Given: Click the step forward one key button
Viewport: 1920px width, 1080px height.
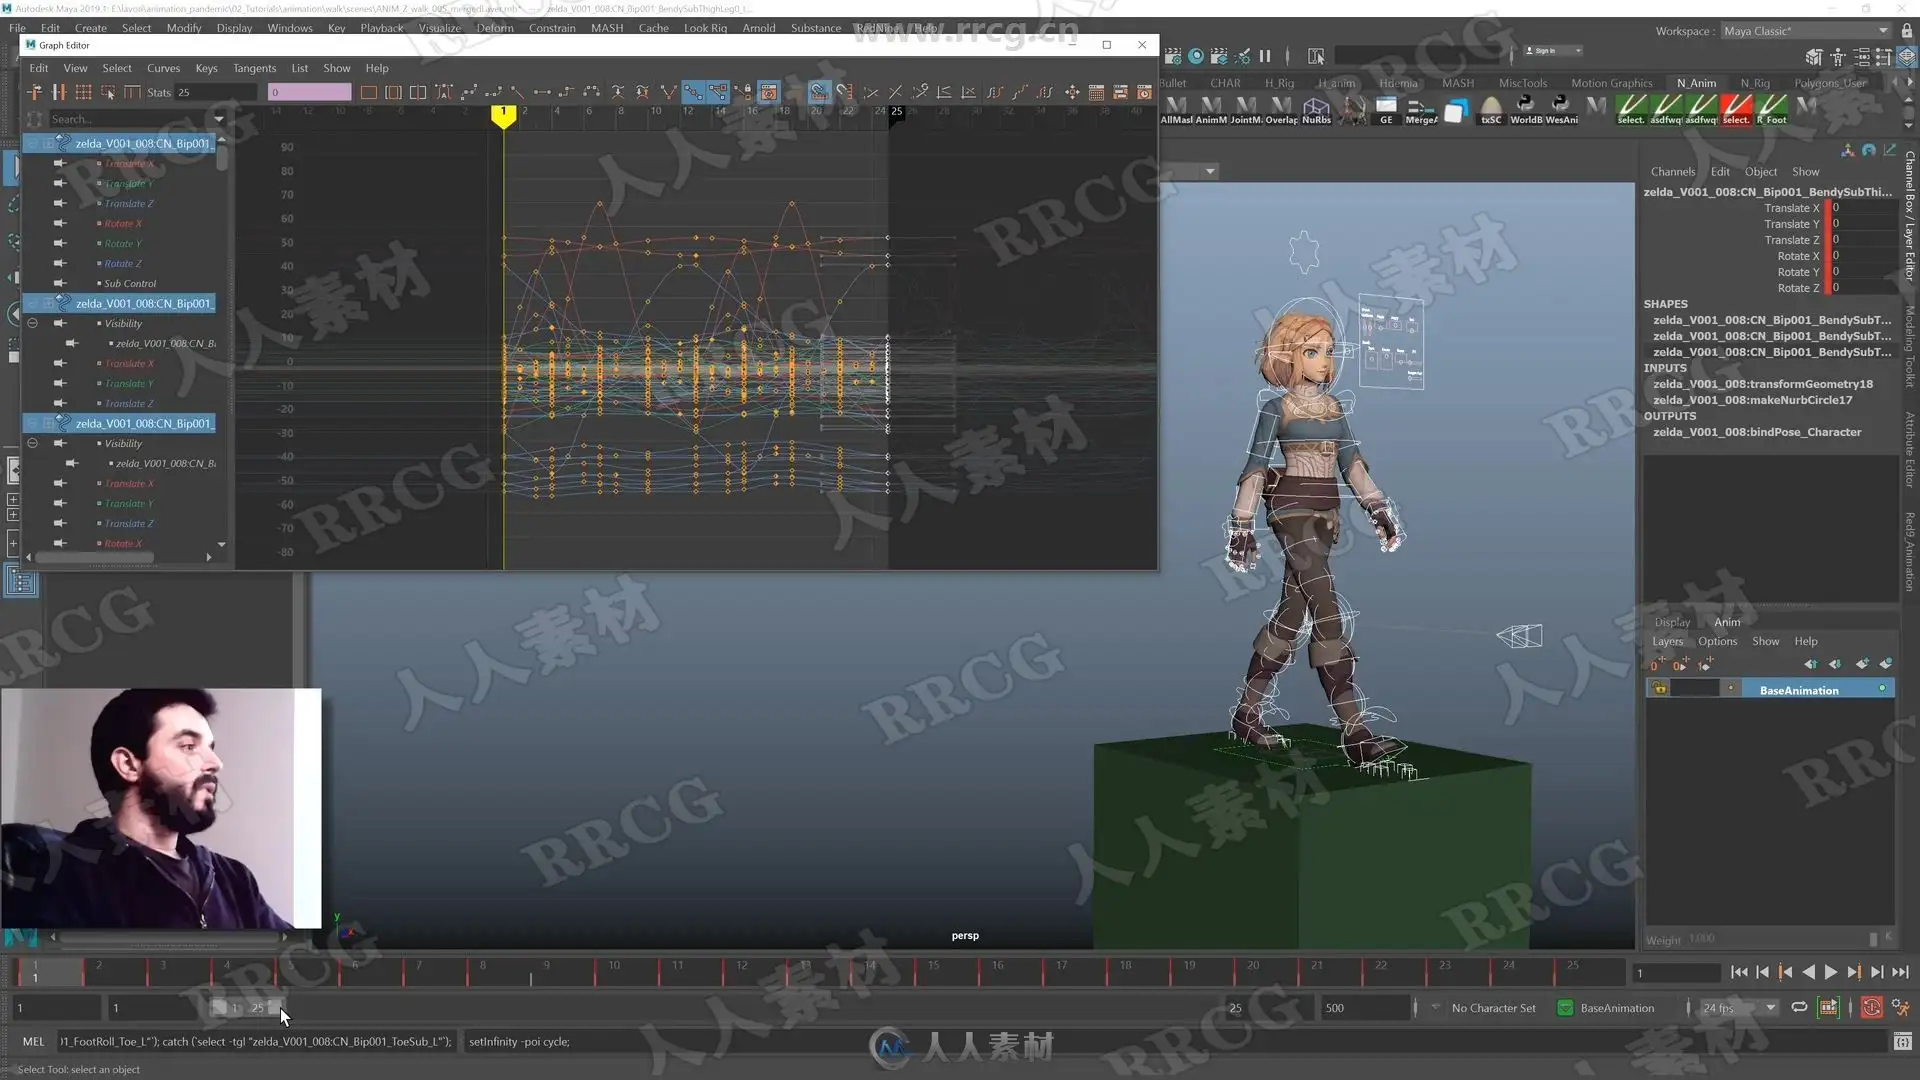Looking at the screenshot, I should pos(1854,972).
